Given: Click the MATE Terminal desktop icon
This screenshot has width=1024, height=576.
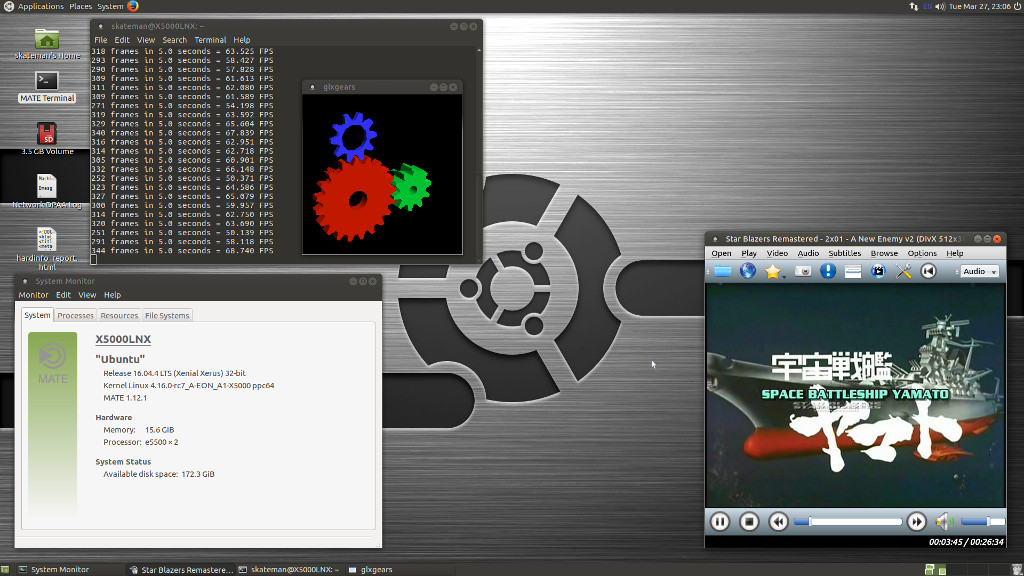Looking at the screenshot, I should pyautogui.click(x=47, y=87).
